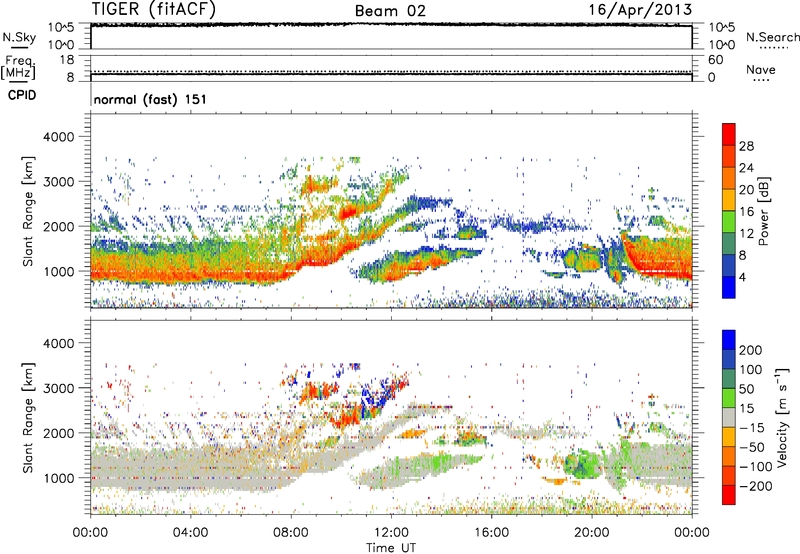Select '1000' on the power panel axis

point(59,271)
